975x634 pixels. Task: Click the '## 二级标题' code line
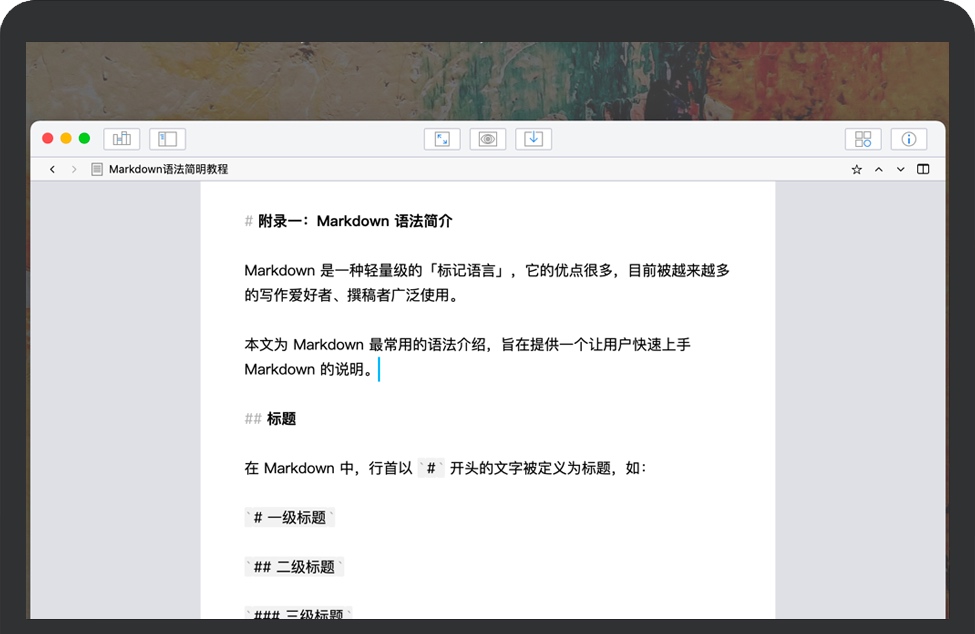294,567
